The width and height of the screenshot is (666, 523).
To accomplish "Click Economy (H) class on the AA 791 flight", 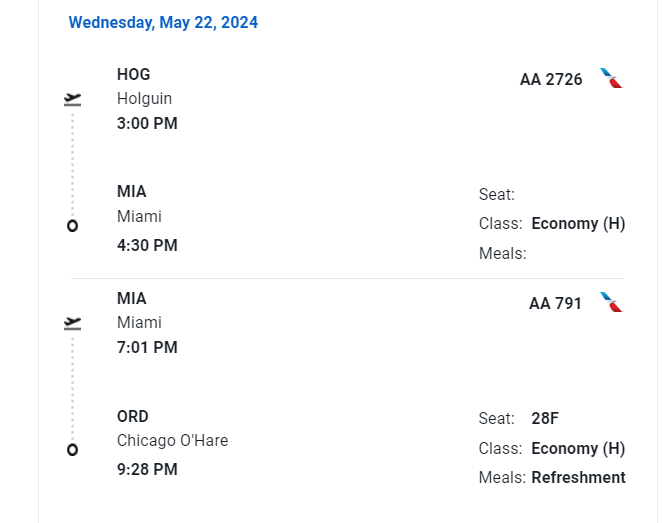I will point(578,448).
